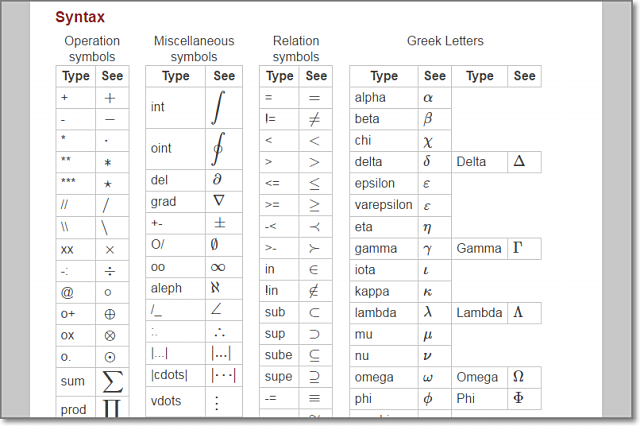Click the contour integral symbol beside oint

219,148
